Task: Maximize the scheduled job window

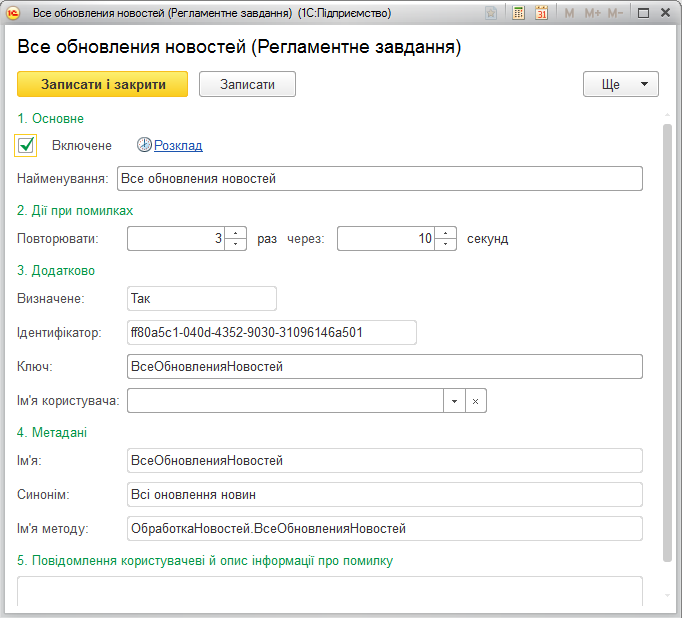Action: (x=643, y=13)
